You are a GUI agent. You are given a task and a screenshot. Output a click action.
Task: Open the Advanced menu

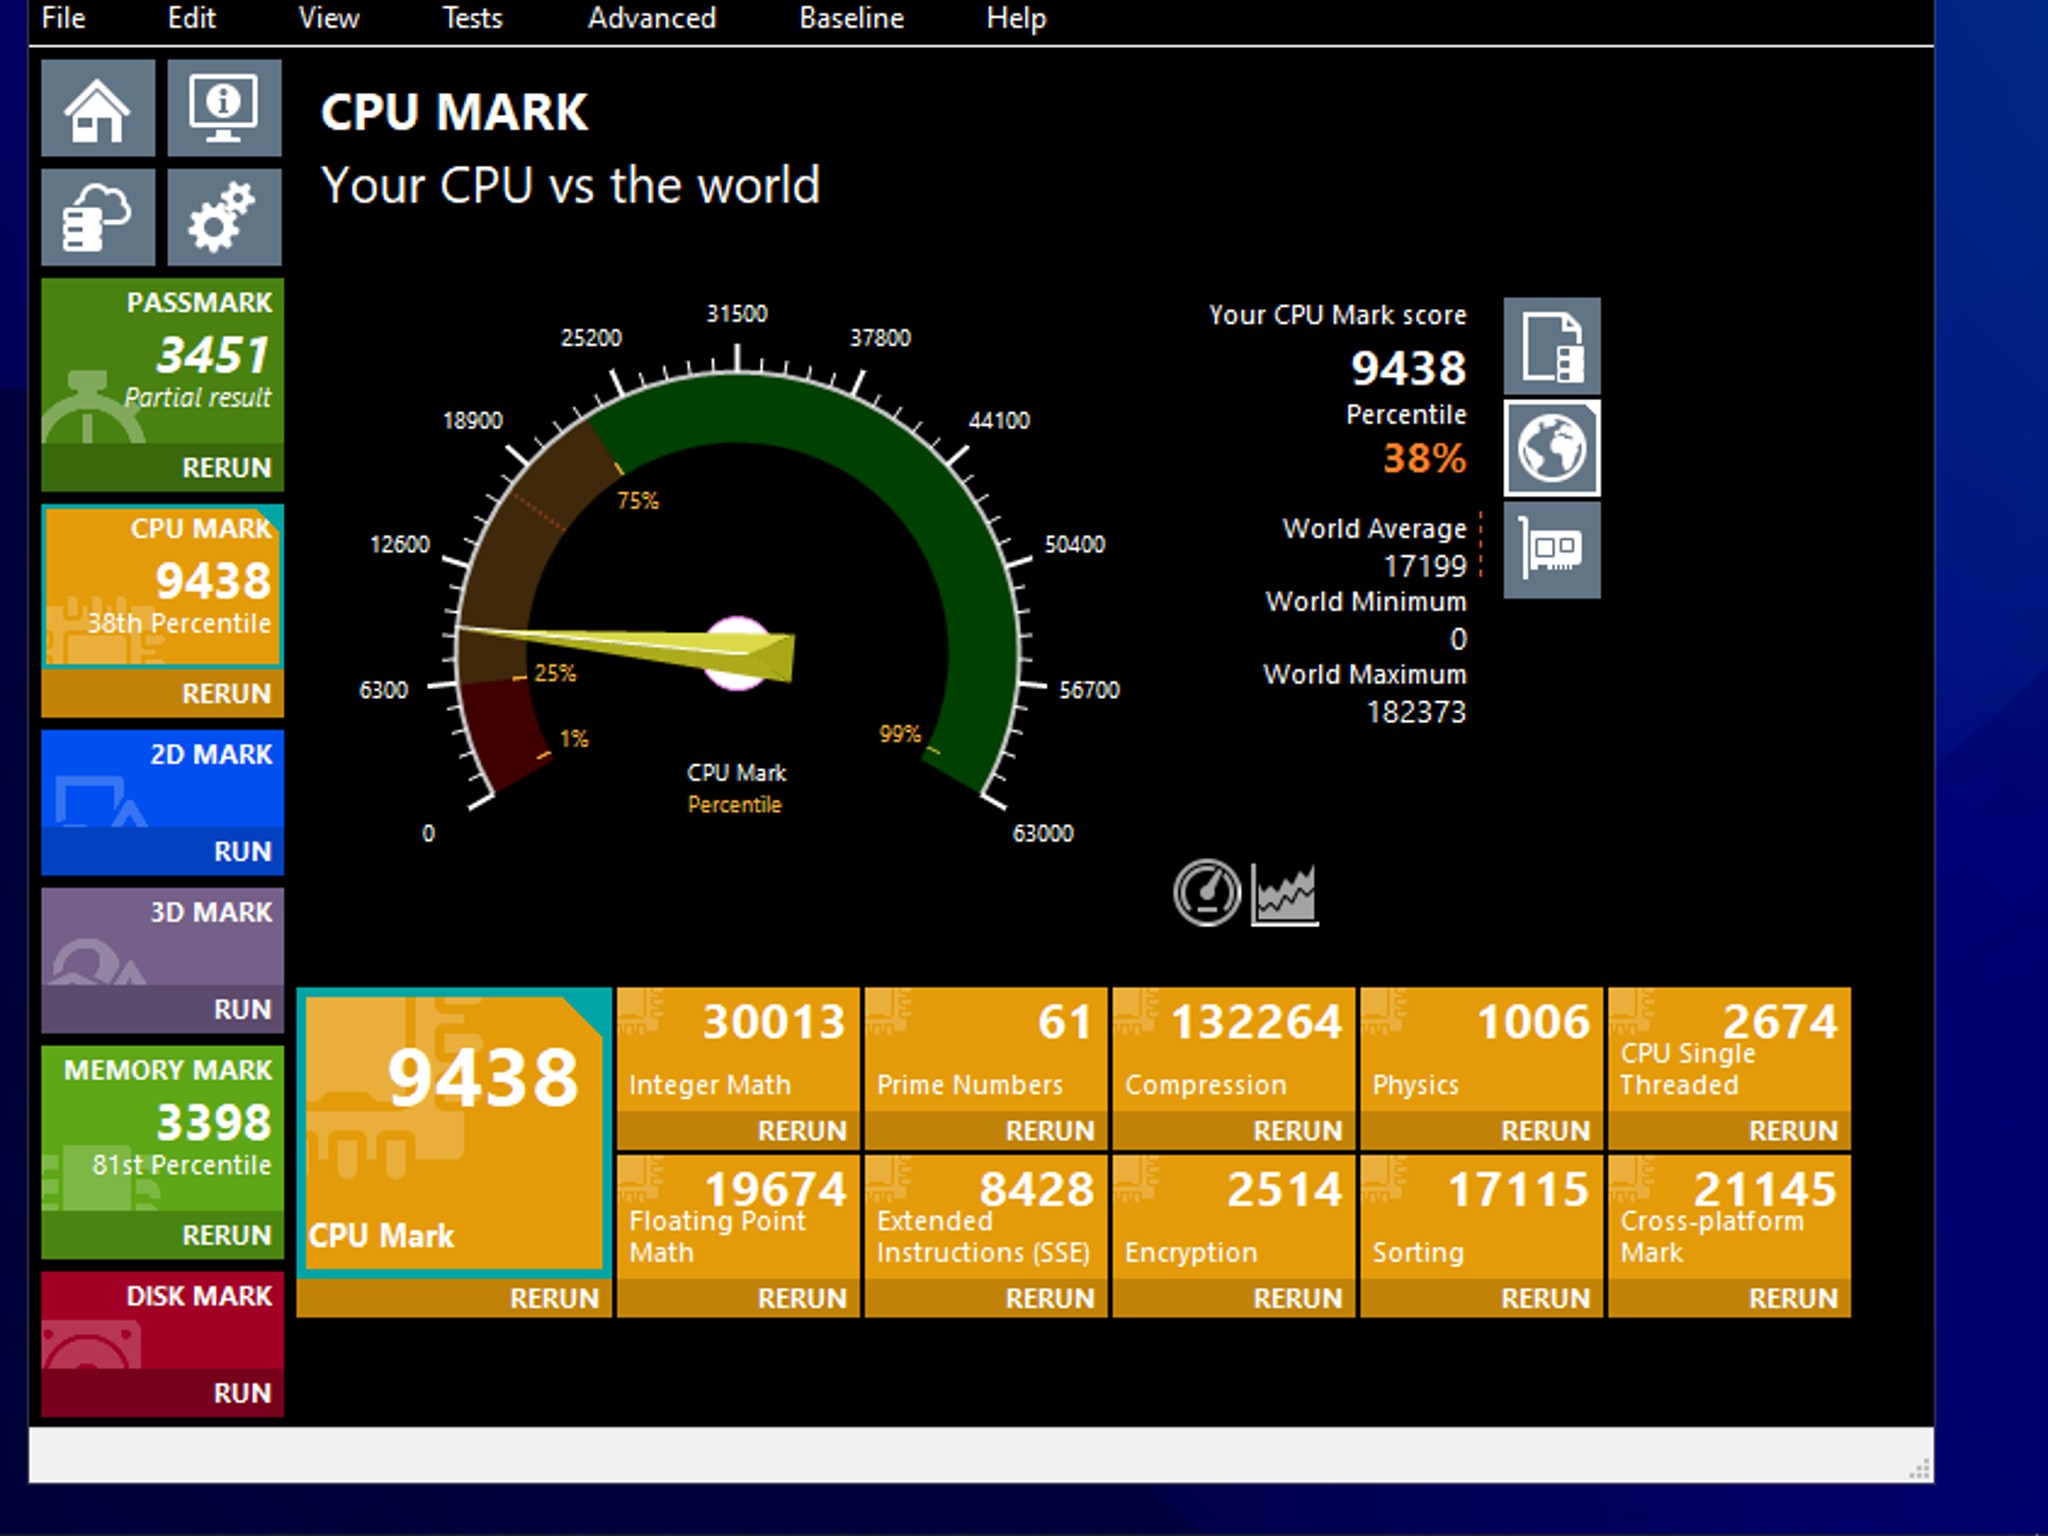point(651,18)
